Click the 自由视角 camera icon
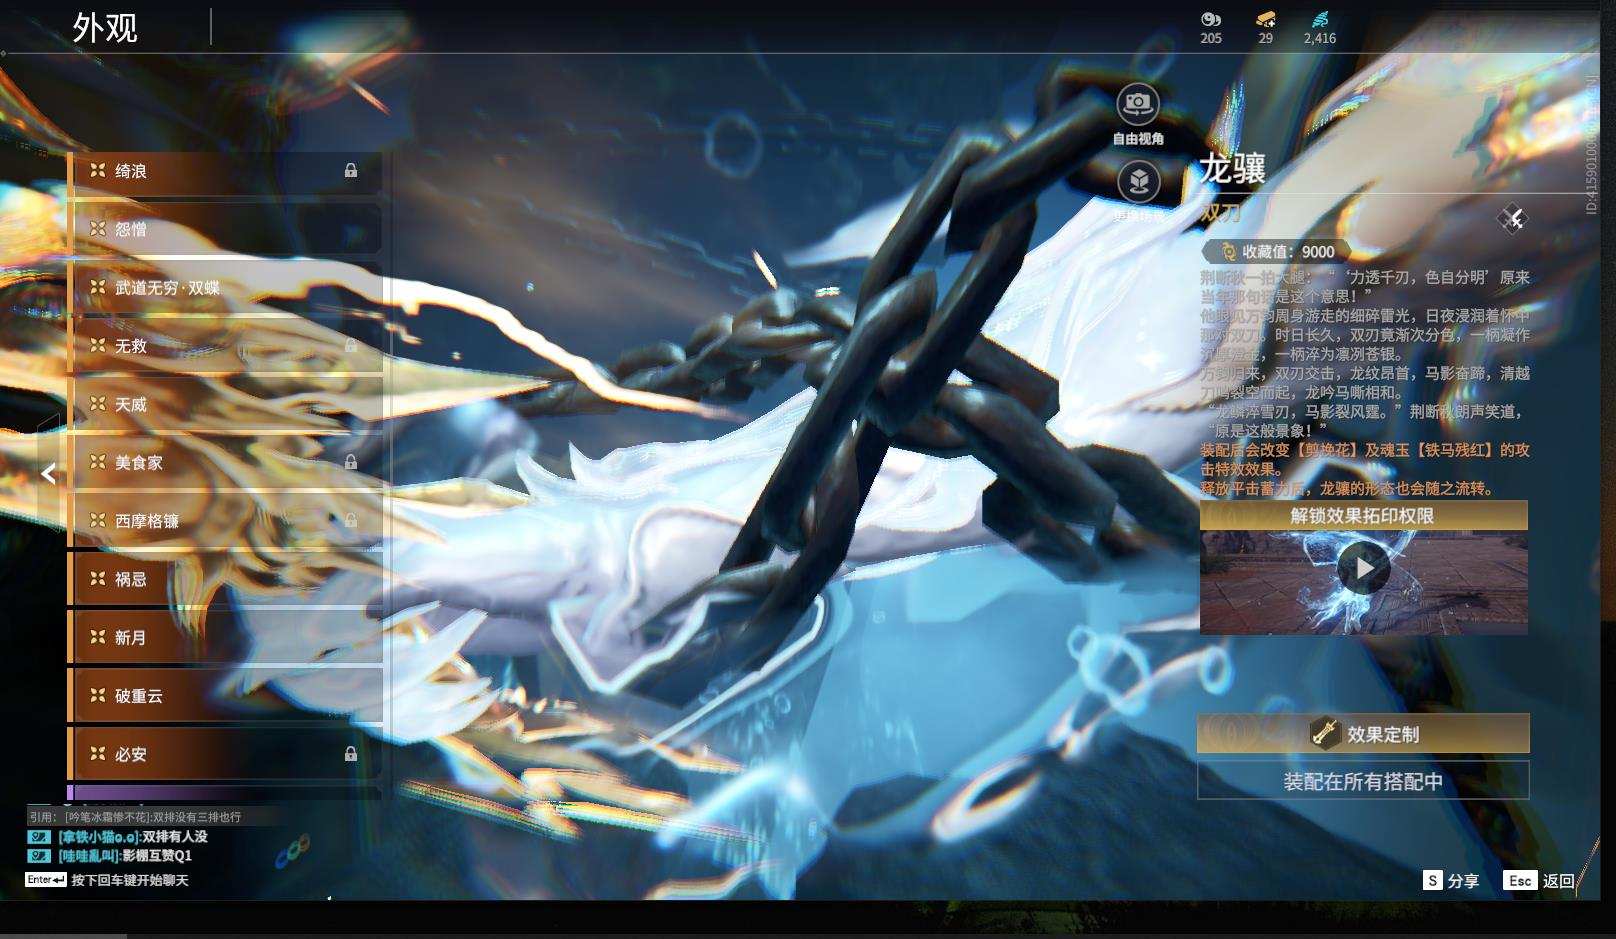The image size is (1616, 939). 1138,103
